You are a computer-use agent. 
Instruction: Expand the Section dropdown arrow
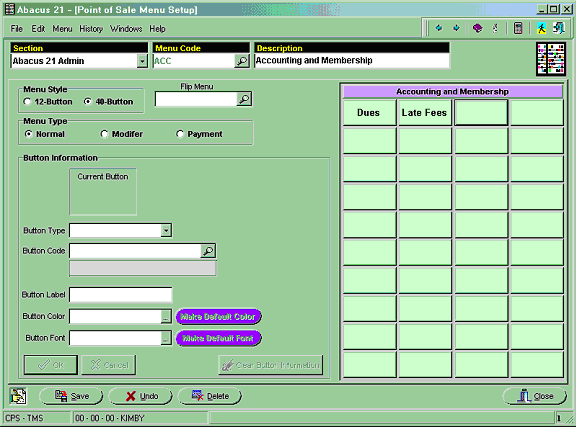pyautogui.click(x=142, y=61)
